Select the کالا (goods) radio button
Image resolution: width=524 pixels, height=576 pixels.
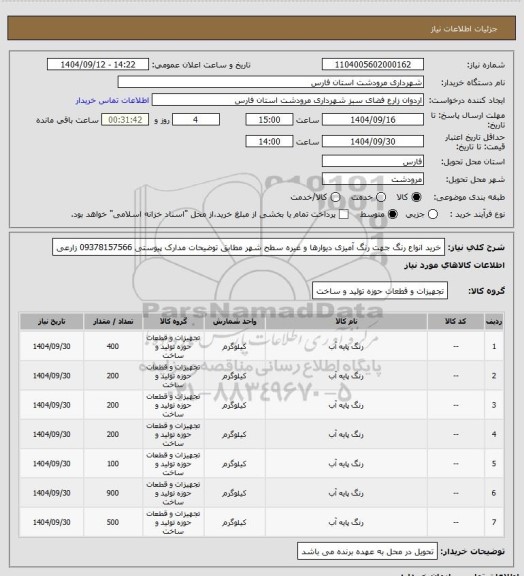pyautogui.click(x=416, y=197)
